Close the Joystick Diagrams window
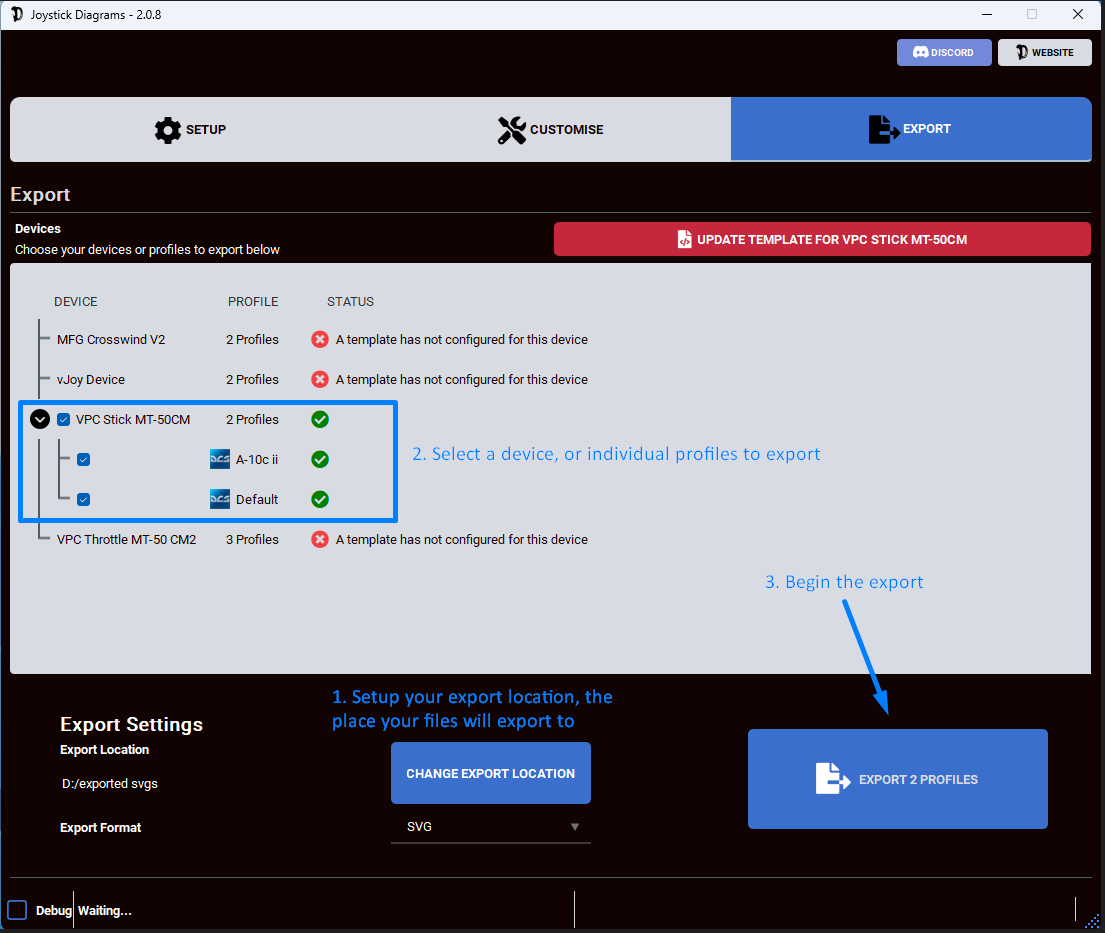The height and width of the screenshot is (933, 1105). click(x=1078, y=14)
